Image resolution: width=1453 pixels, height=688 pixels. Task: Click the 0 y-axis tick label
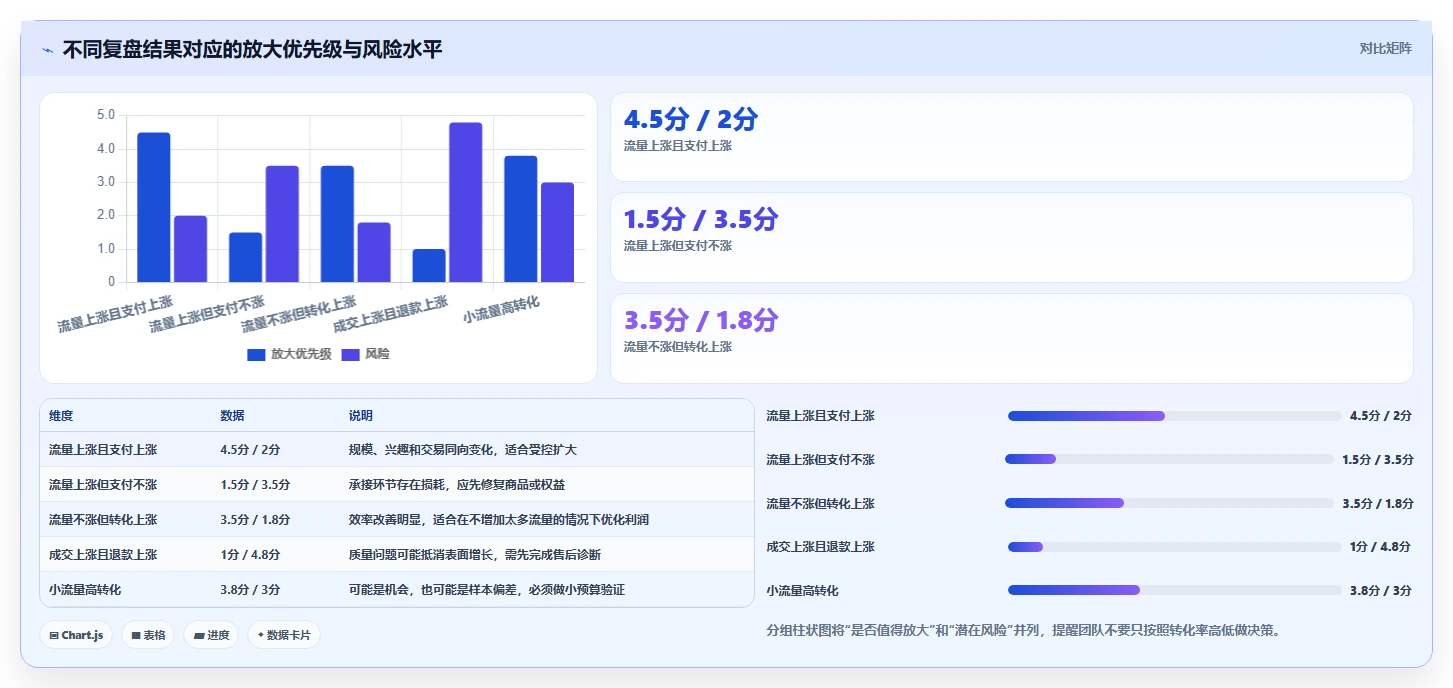[111, 282]
